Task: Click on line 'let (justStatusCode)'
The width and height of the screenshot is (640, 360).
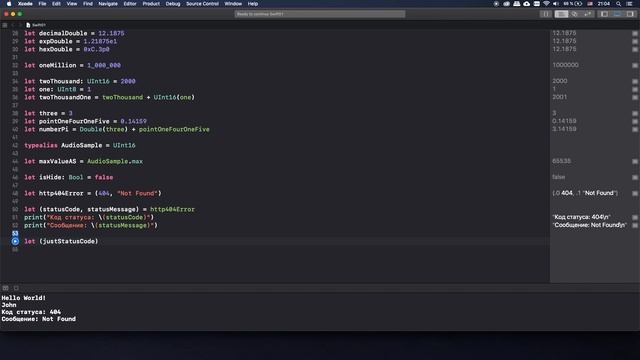Action: [61, 241]
